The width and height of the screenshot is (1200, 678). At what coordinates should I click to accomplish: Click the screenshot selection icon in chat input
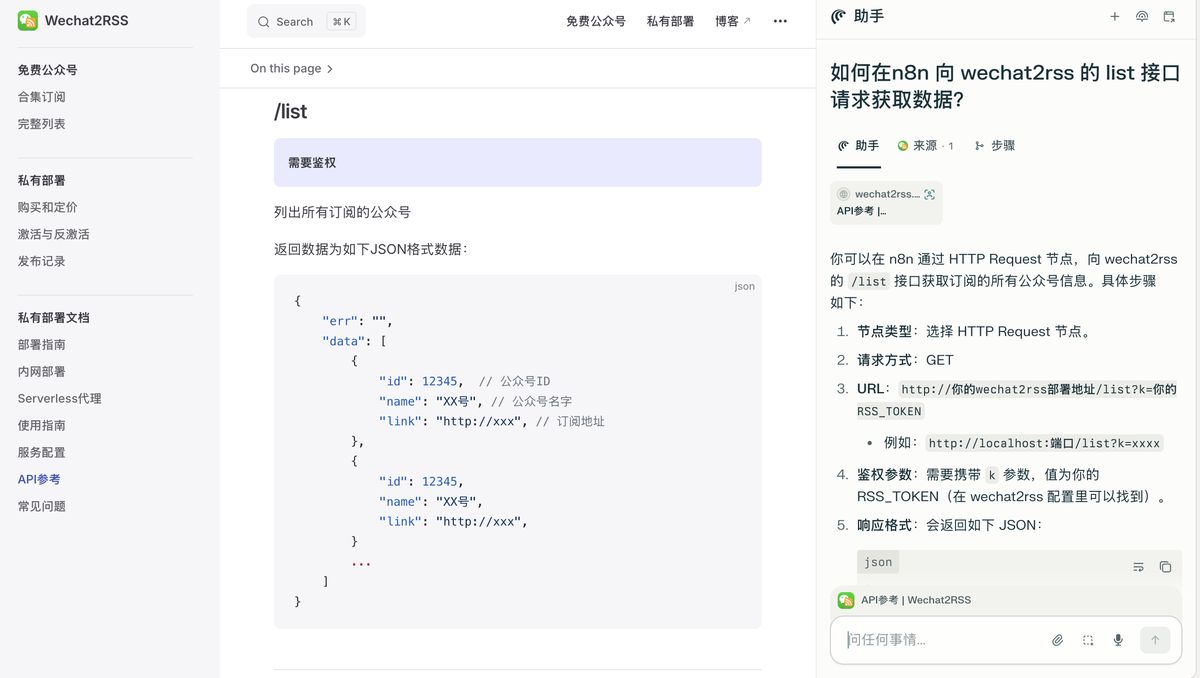1087,639
